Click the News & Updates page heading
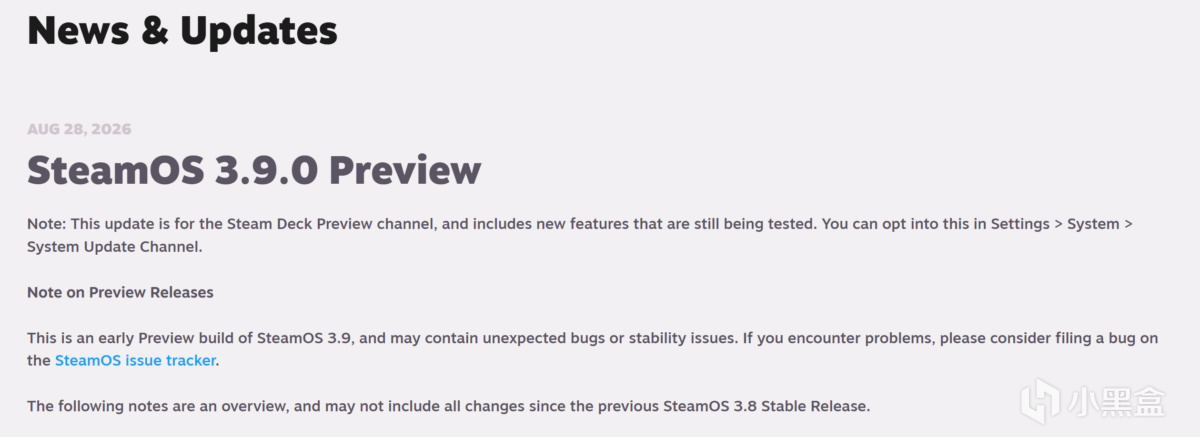Viewport: 1200px width, 437px height. pyautogui.click(x=182, y=30)
